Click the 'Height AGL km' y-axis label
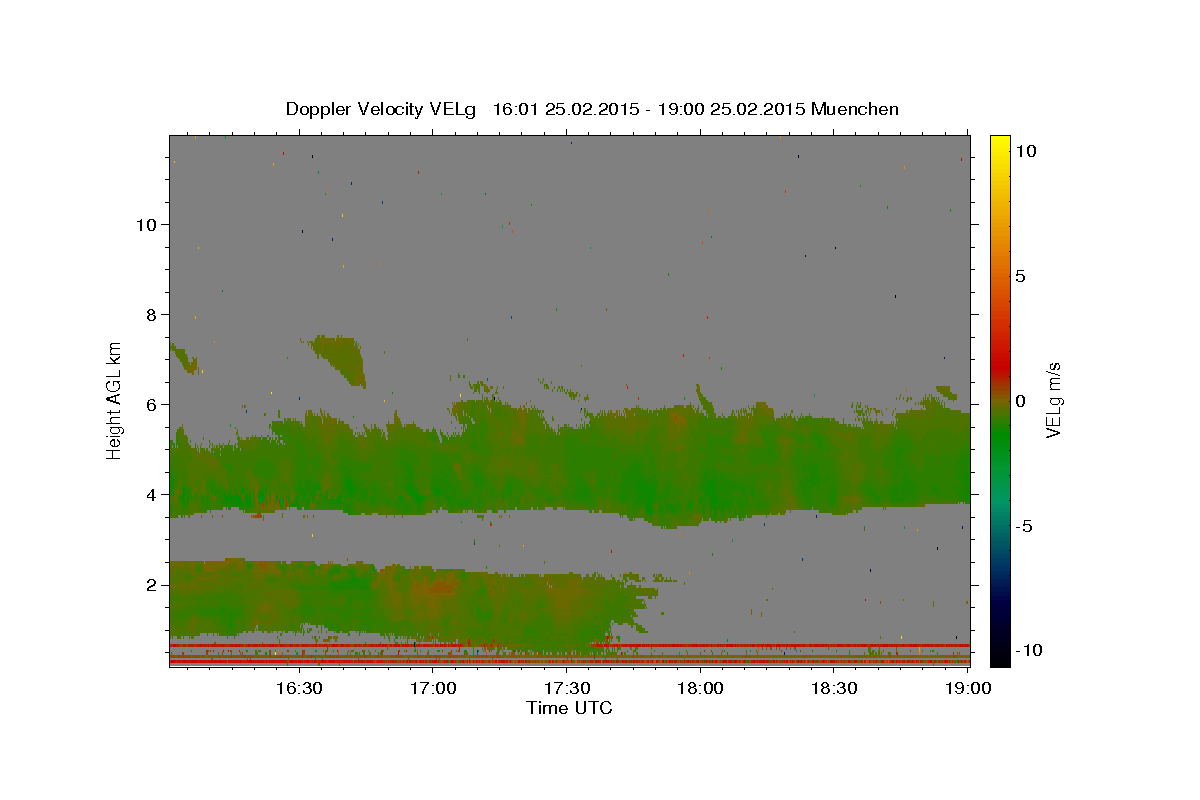 (115, 401)
